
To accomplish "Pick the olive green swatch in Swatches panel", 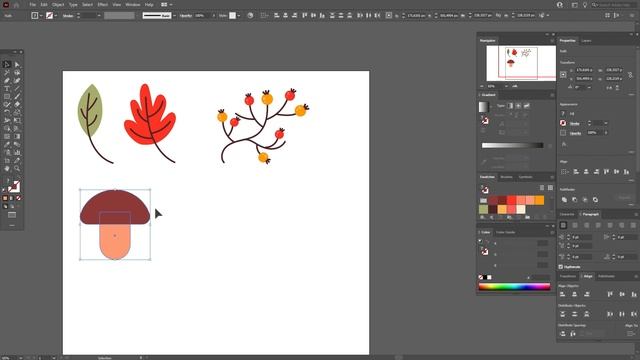I will (483, 209).
